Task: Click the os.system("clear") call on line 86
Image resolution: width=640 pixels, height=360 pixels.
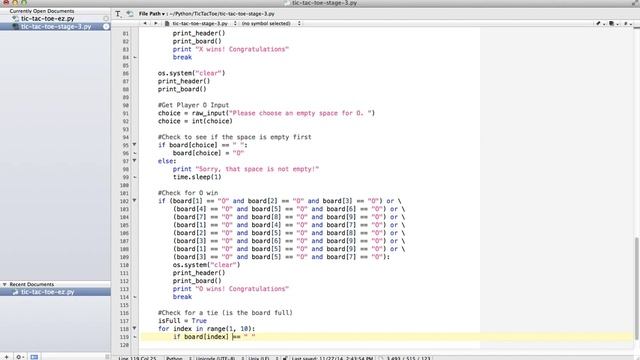Action: click(x=191, y=73)
